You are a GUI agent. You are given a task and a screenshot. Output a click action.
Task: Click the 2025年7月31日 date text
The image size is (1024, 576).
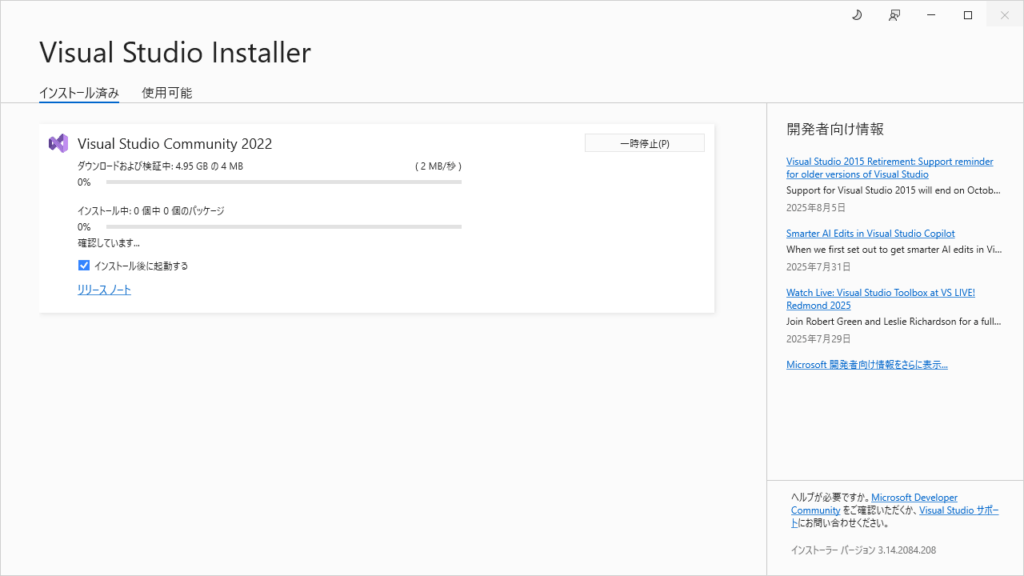[818, 266]
